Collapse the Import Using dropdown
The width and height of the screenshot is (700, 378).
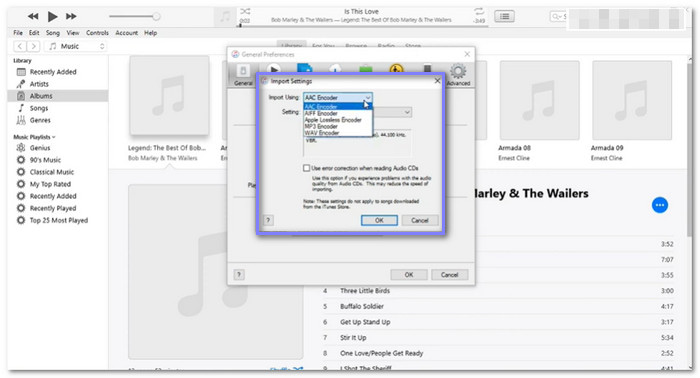[338, 97]
